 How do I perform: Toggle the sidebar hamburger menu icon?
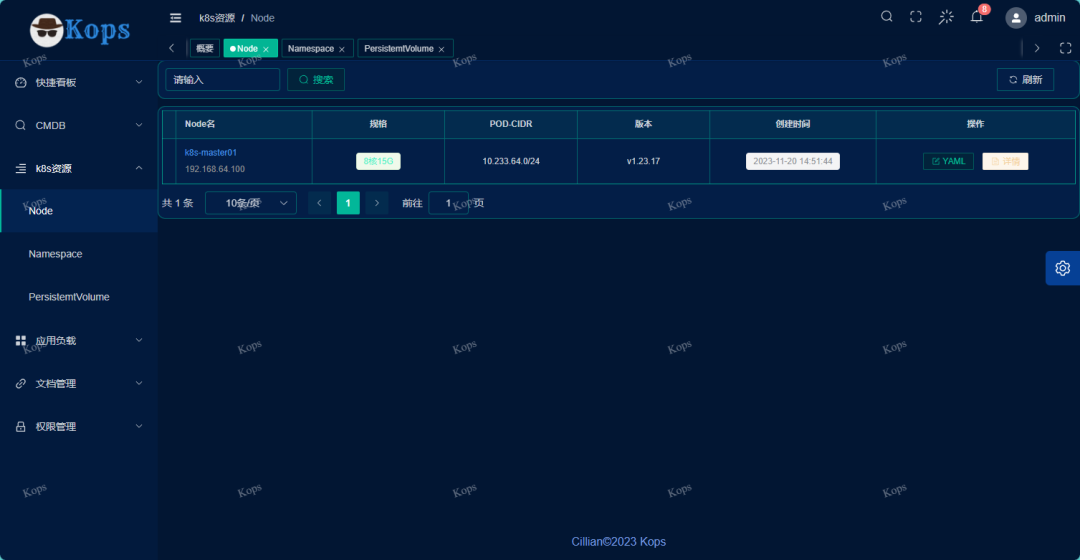(x=176, y=18)
